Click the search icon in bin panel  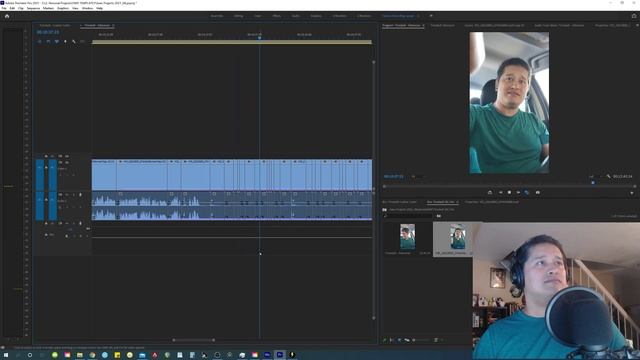click(x=385, y=216)
